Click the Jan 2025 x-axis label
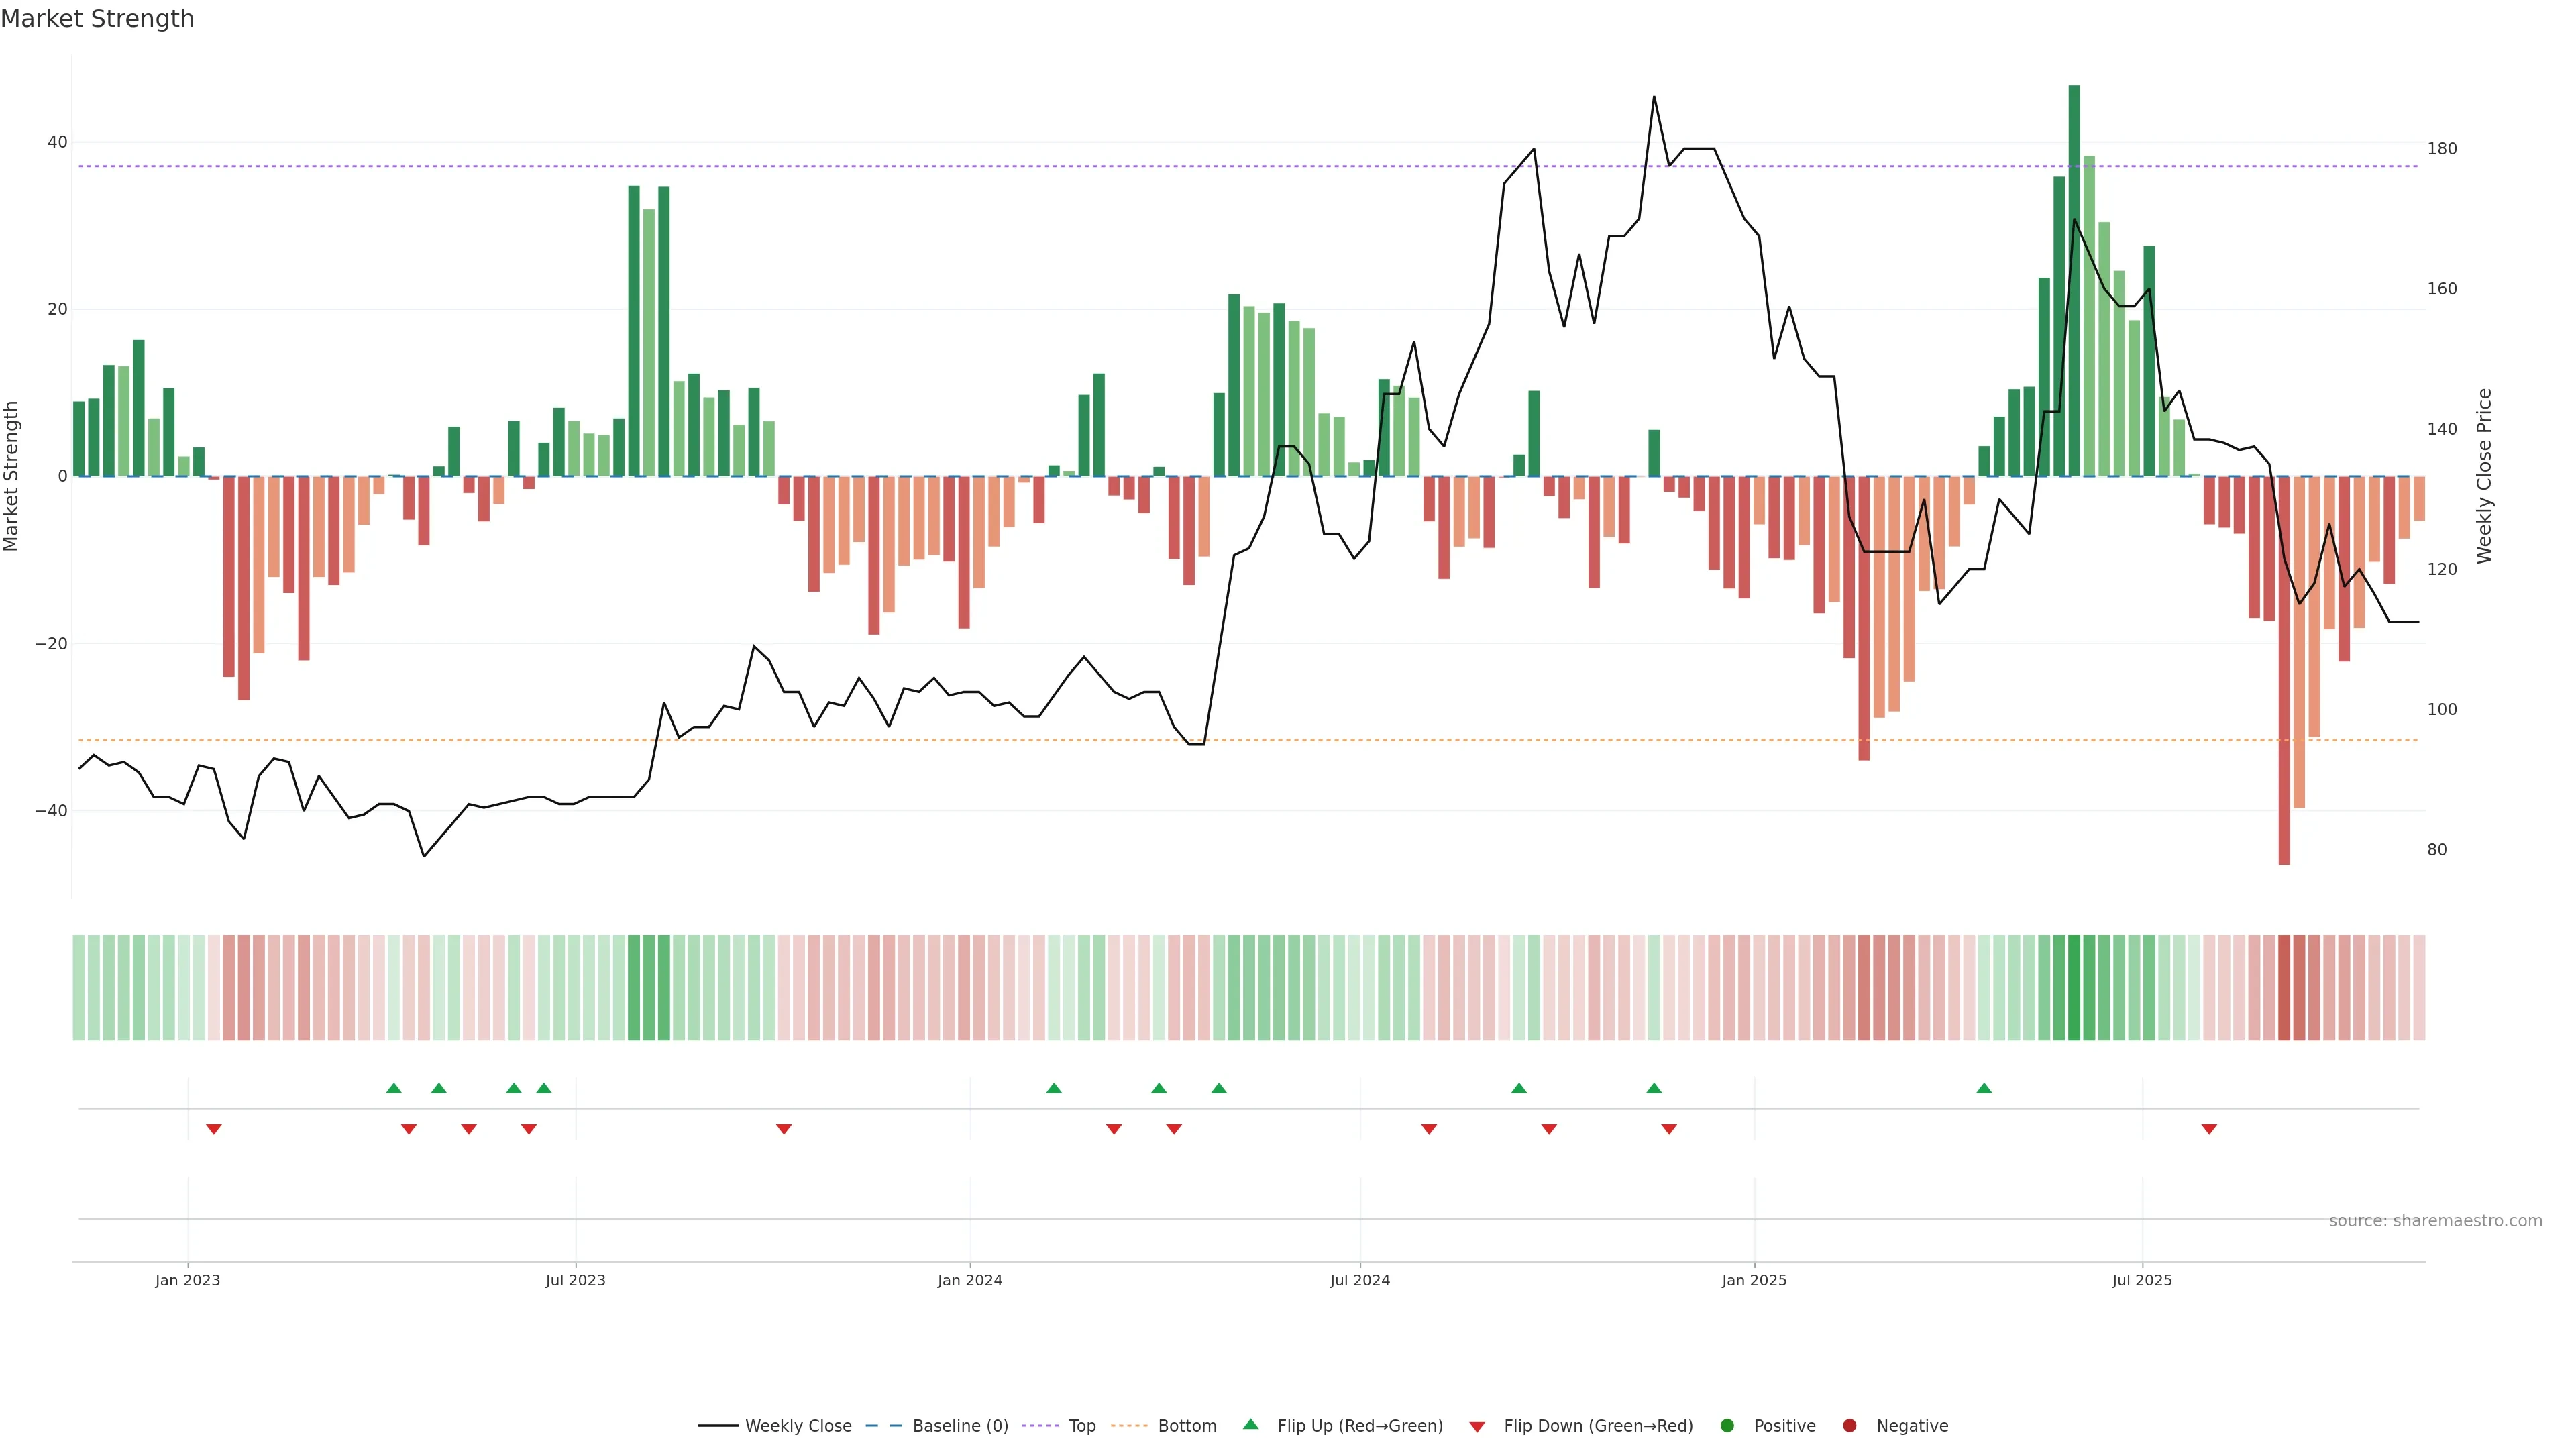 pyautogui.click(x=1754, y=1280)
